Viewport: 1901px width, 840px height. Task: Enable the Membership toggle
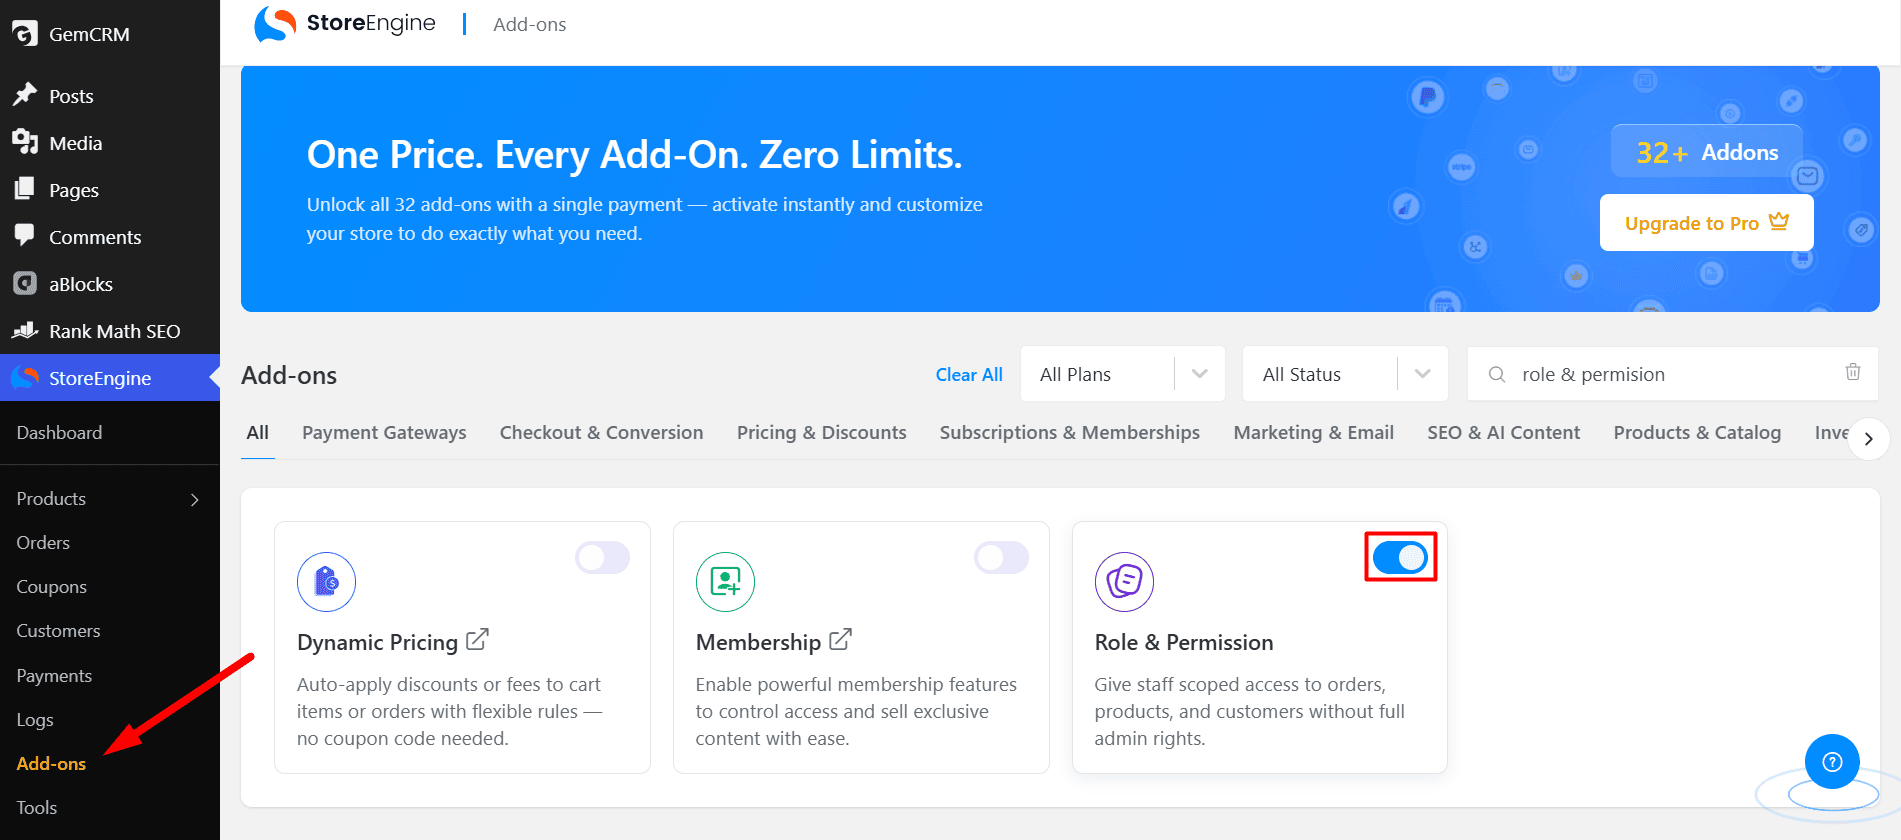[x=1001, y=557]
